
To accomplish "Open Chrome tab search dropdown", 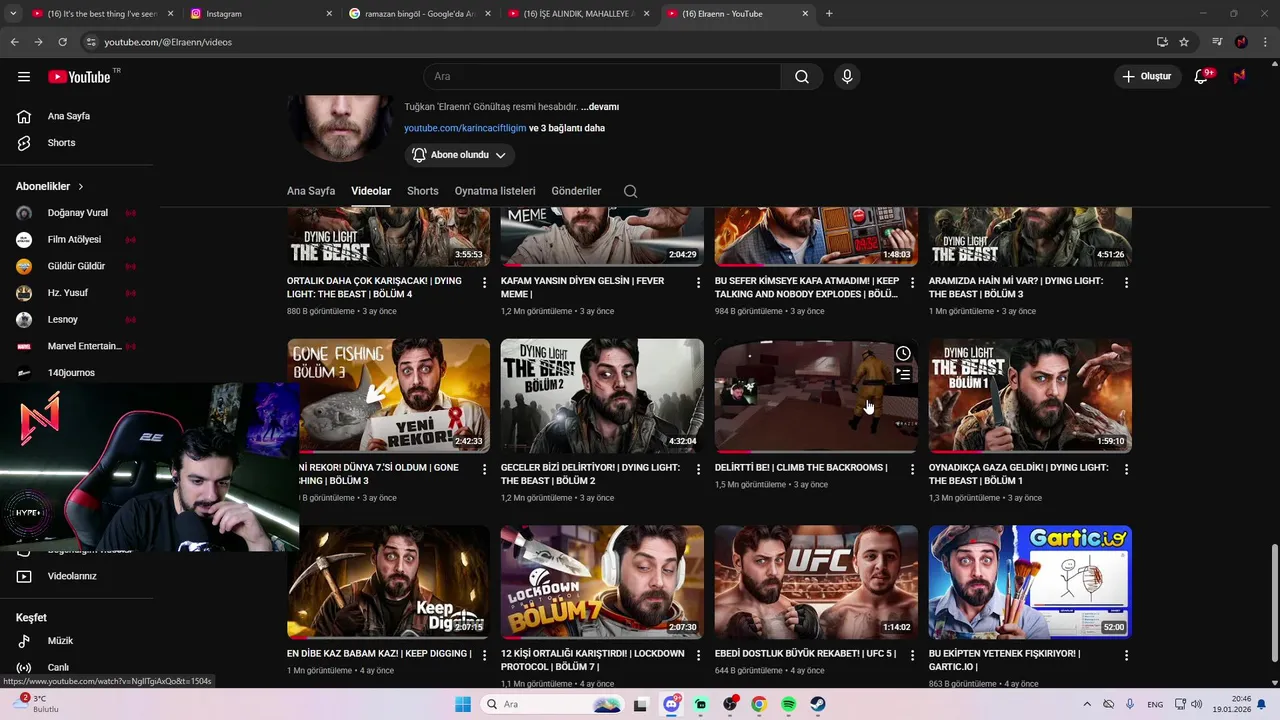I will (13, 14).
